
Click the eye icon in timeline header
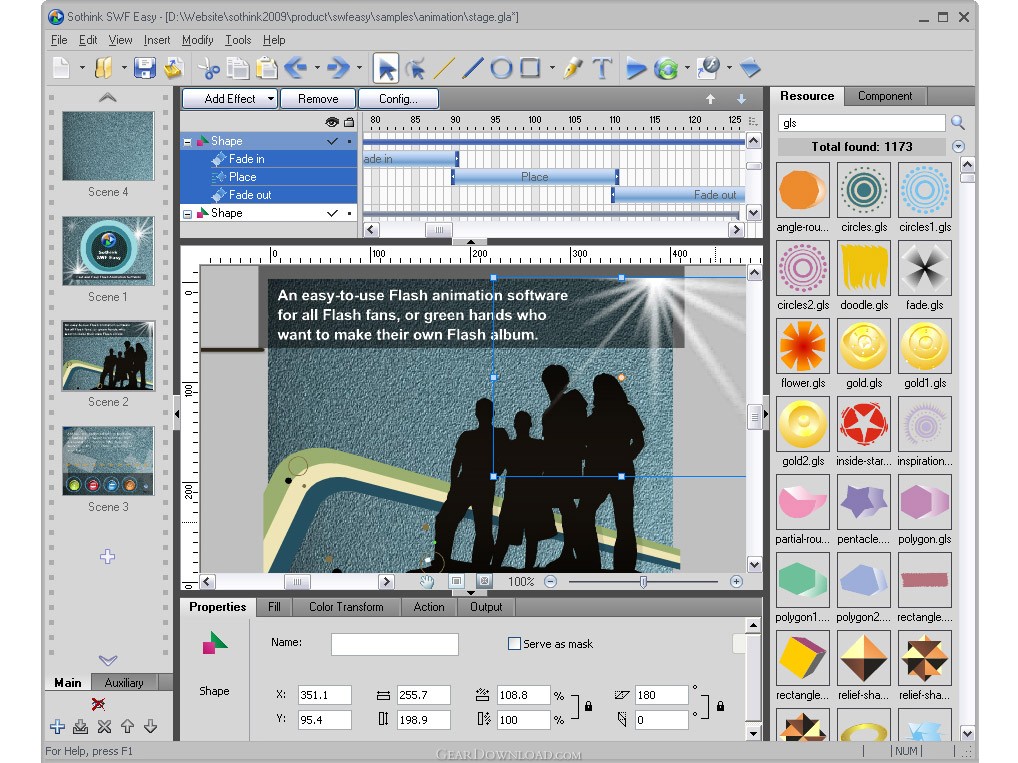(x=332, y=122)
